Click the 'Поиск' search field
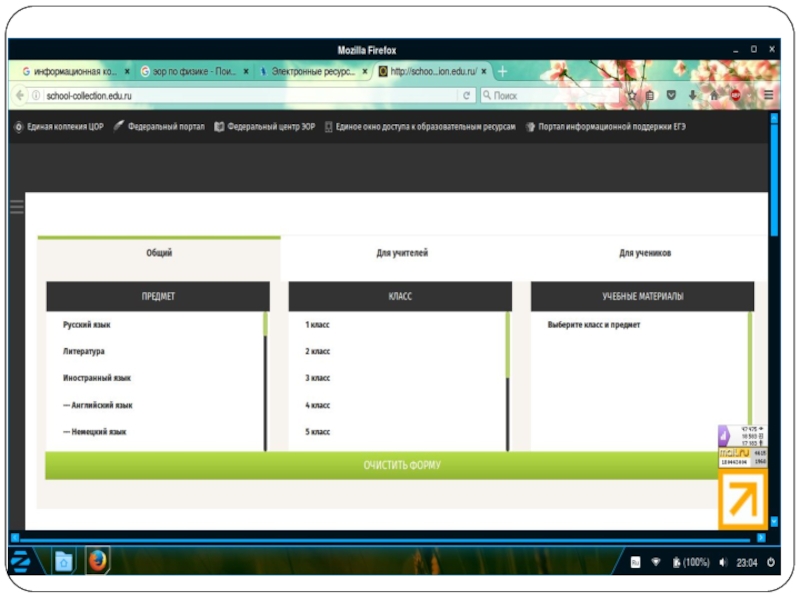The image size is (800, 600). tap(550, 95)
